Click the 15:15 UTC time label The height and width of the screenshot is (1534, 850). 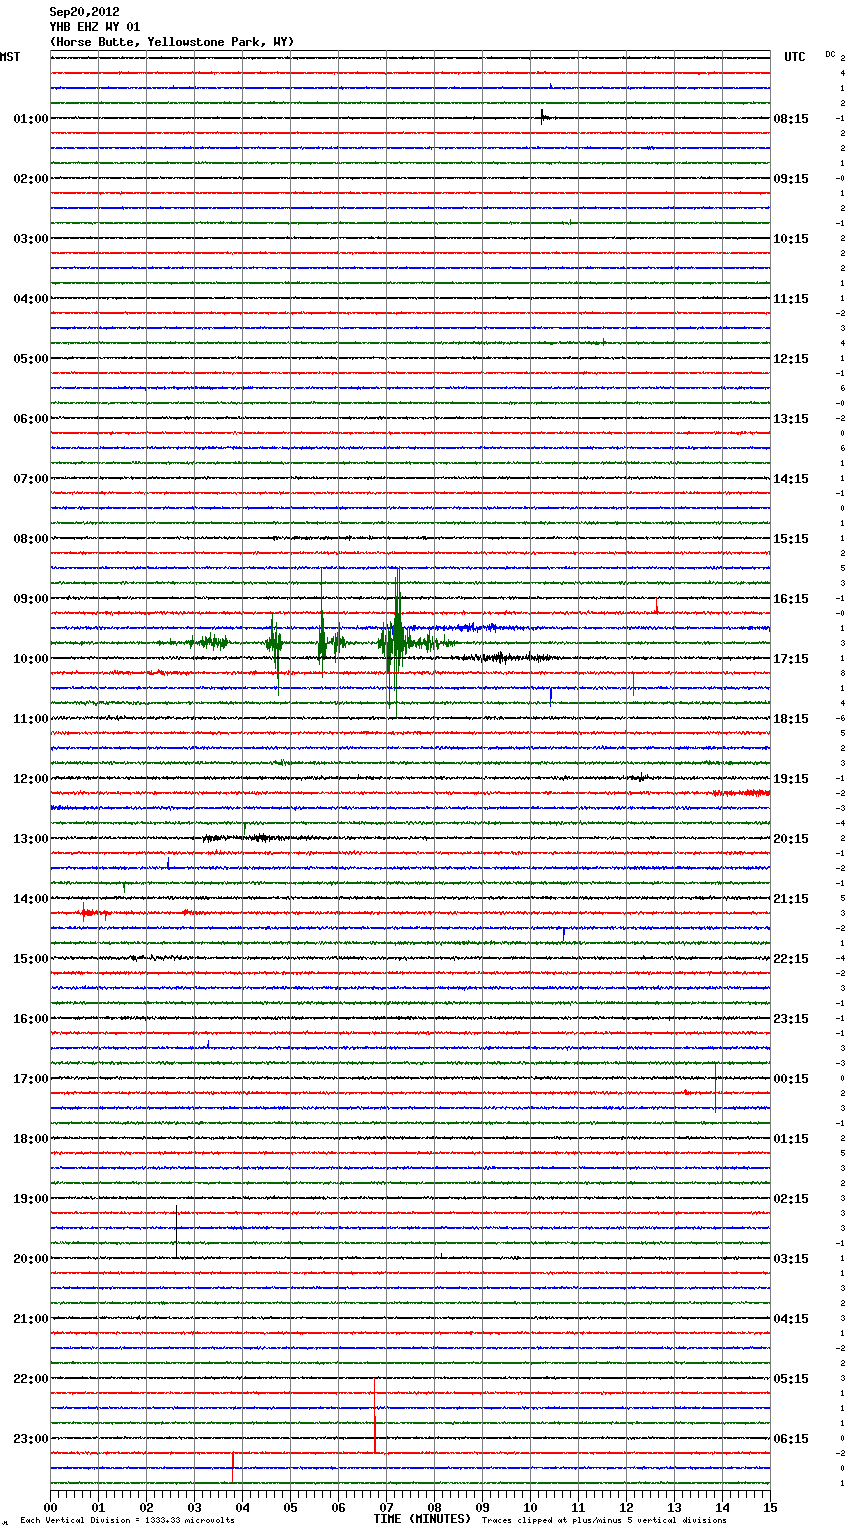791,539
